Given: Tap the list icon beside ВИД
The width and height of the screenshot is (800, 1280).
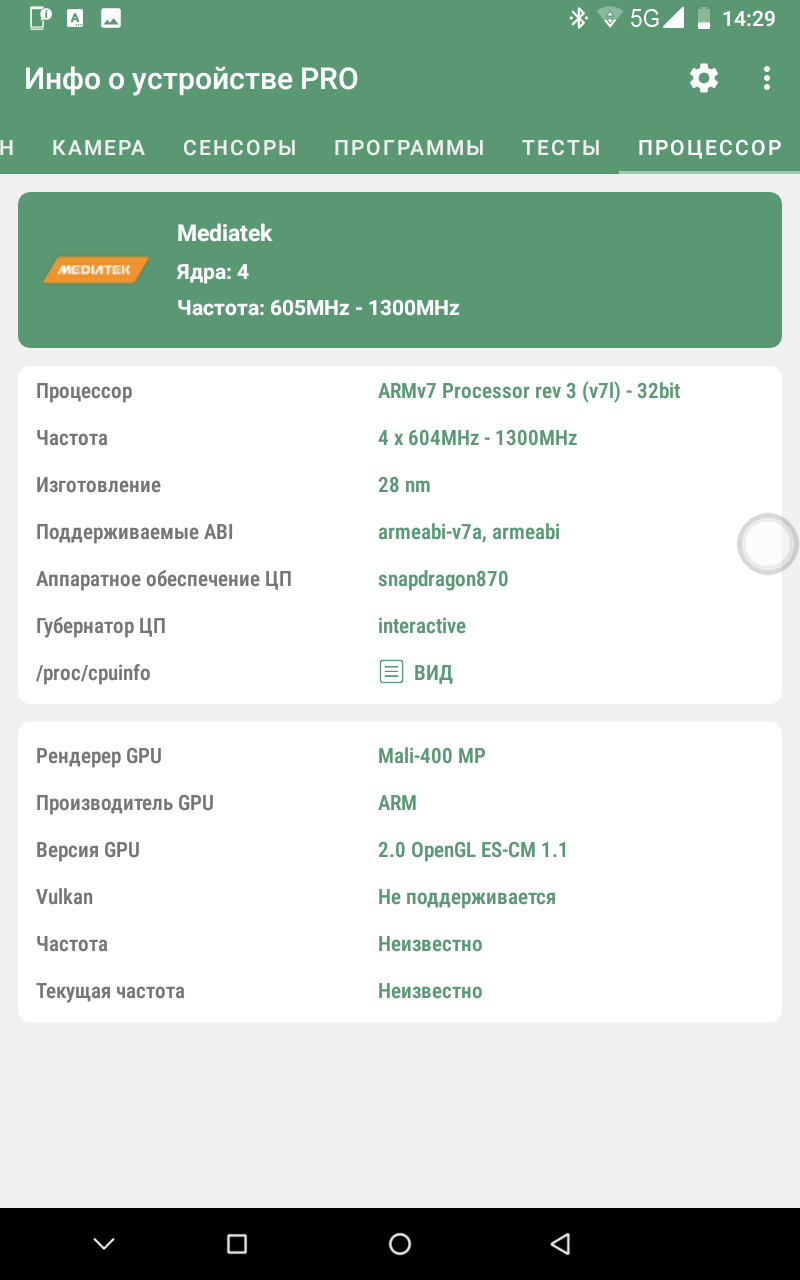Looking at the screenshot, I should pyautogui.click(x=391, y=672).
